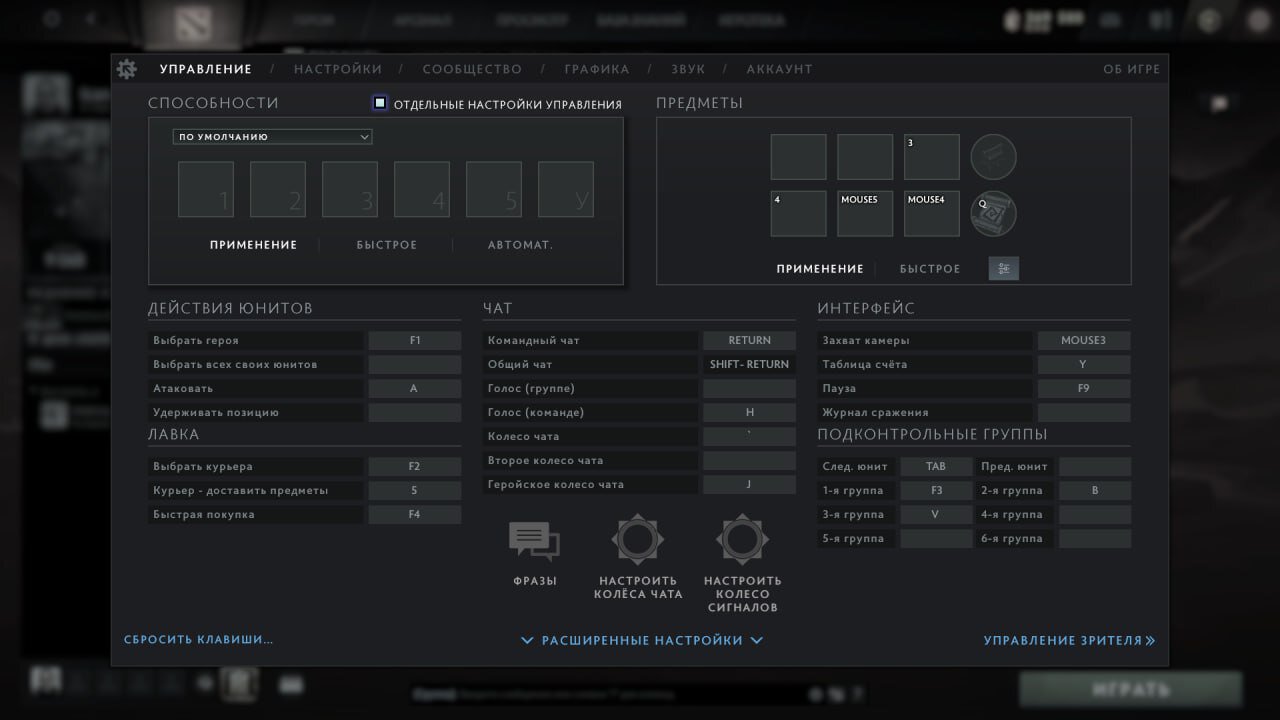The image size is (1280, 720).
Task: Click the settings gear icon
Action: point(127,69)
